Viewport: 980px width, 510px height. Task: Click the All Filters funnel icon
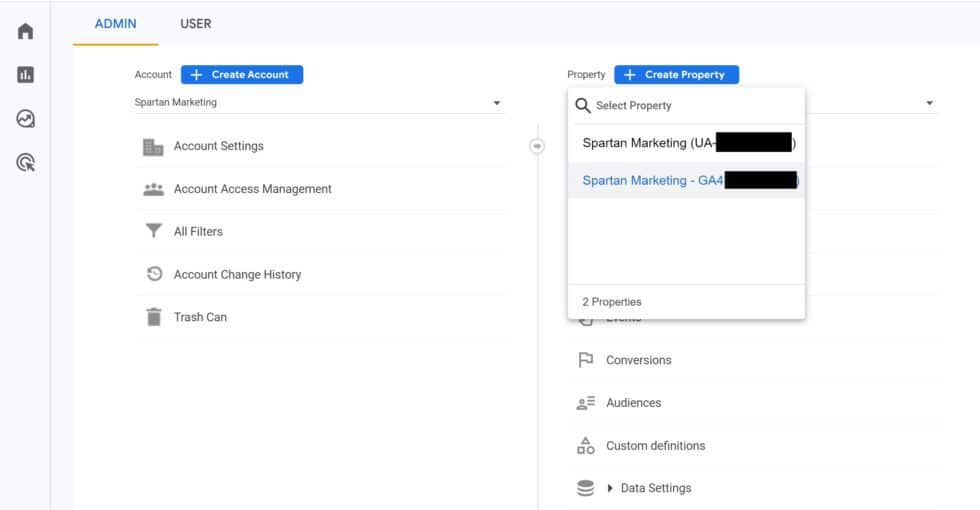(x=153, y=231)
